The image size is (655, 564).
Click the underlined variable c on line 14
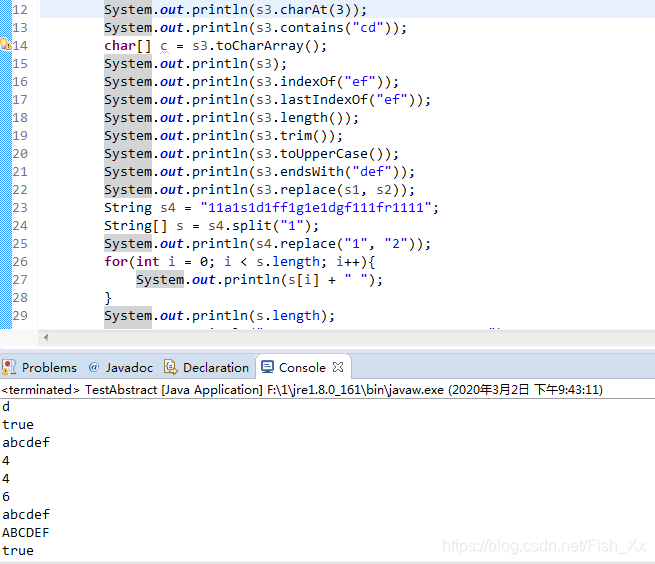(164, 46)
